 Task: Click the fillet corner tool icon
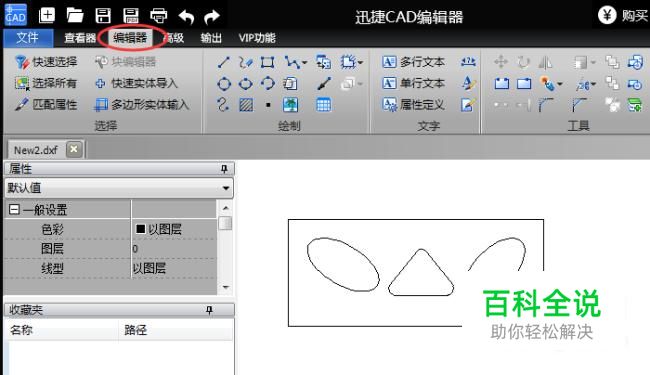546,105
